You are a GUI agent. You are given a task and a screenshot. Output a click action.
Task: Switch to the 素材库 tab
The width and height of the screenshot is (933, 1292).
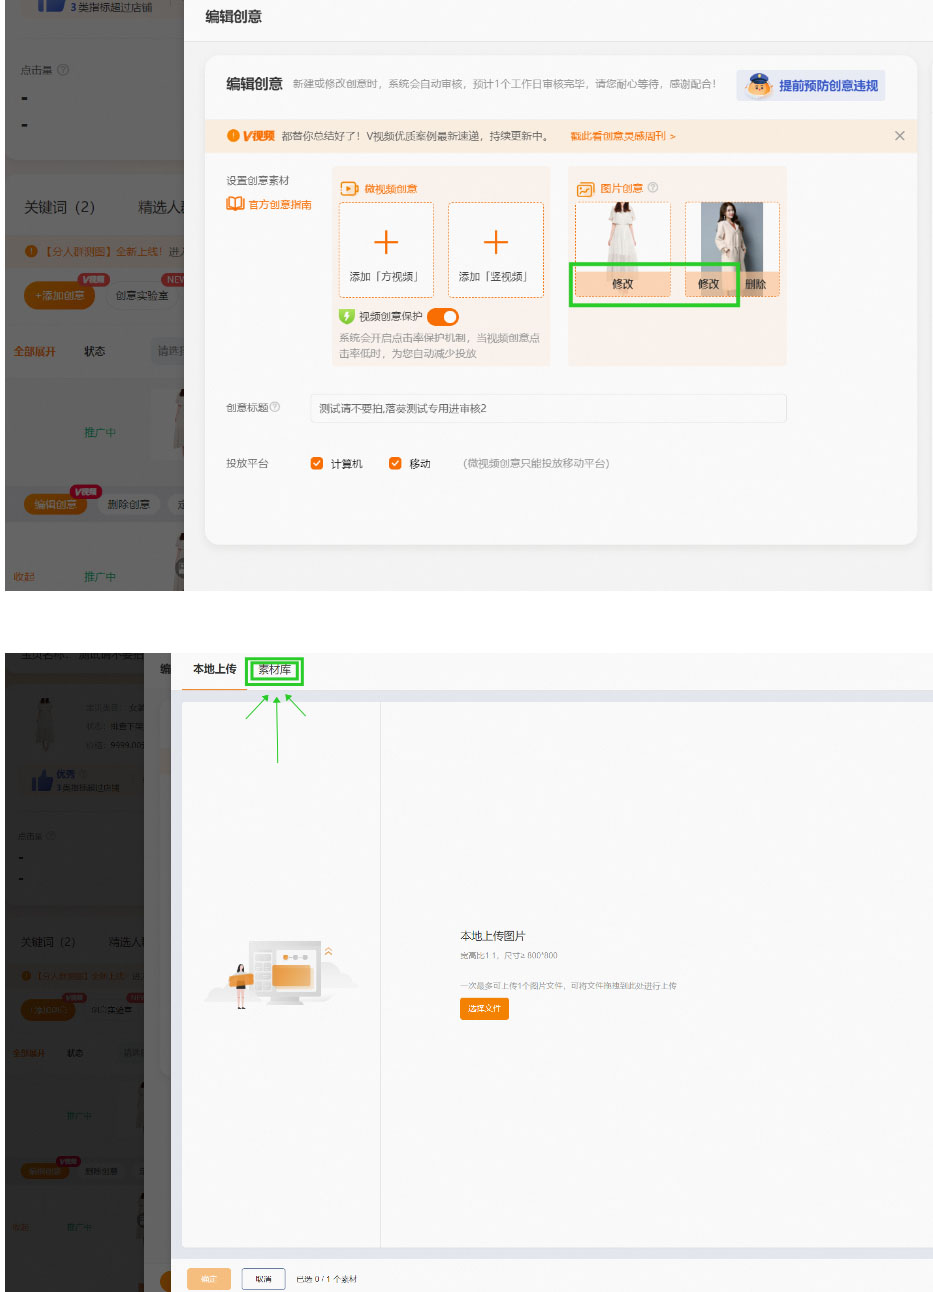click(274, 670)
